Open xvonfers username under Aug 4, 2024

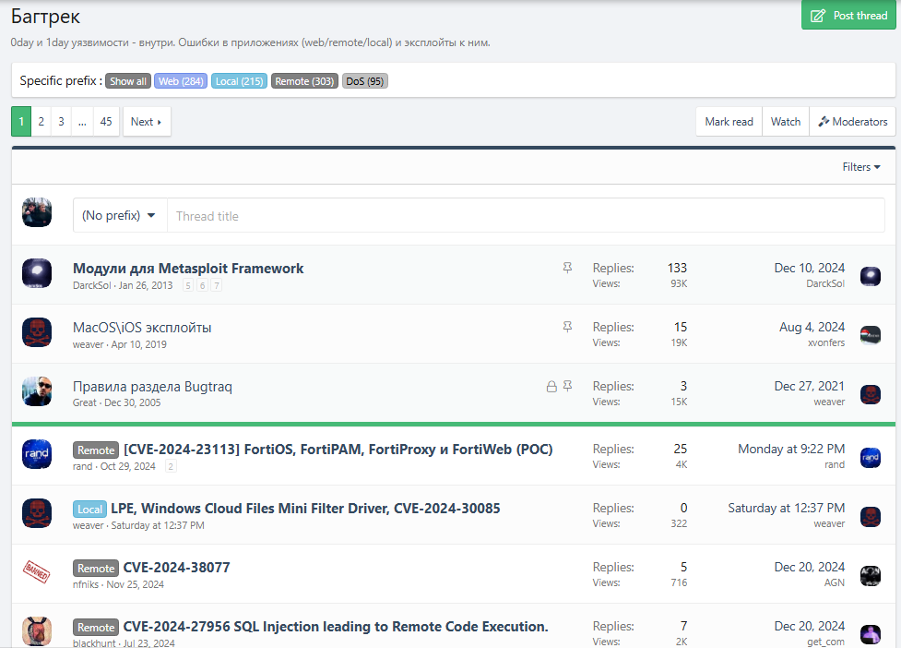[x=826, y=342]
